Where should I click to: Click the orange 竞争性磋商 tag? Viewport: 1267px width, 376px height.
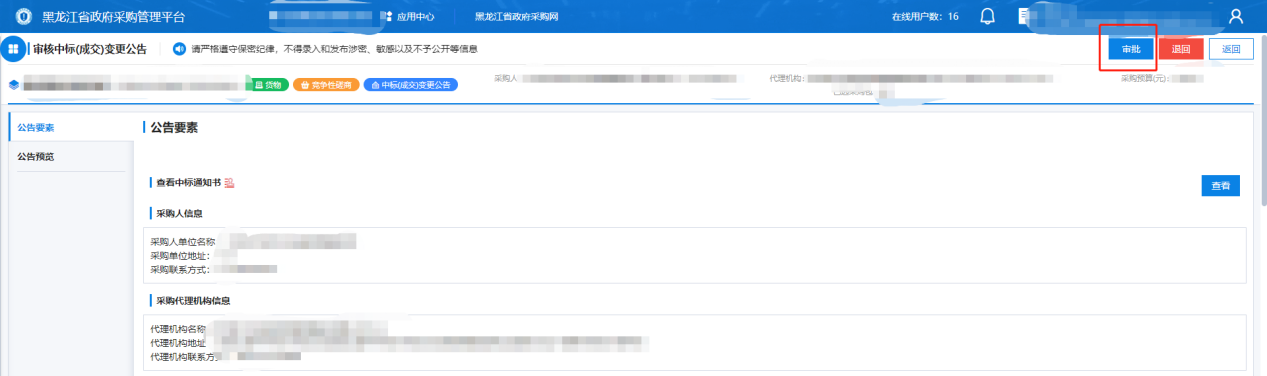pos(326,85)
